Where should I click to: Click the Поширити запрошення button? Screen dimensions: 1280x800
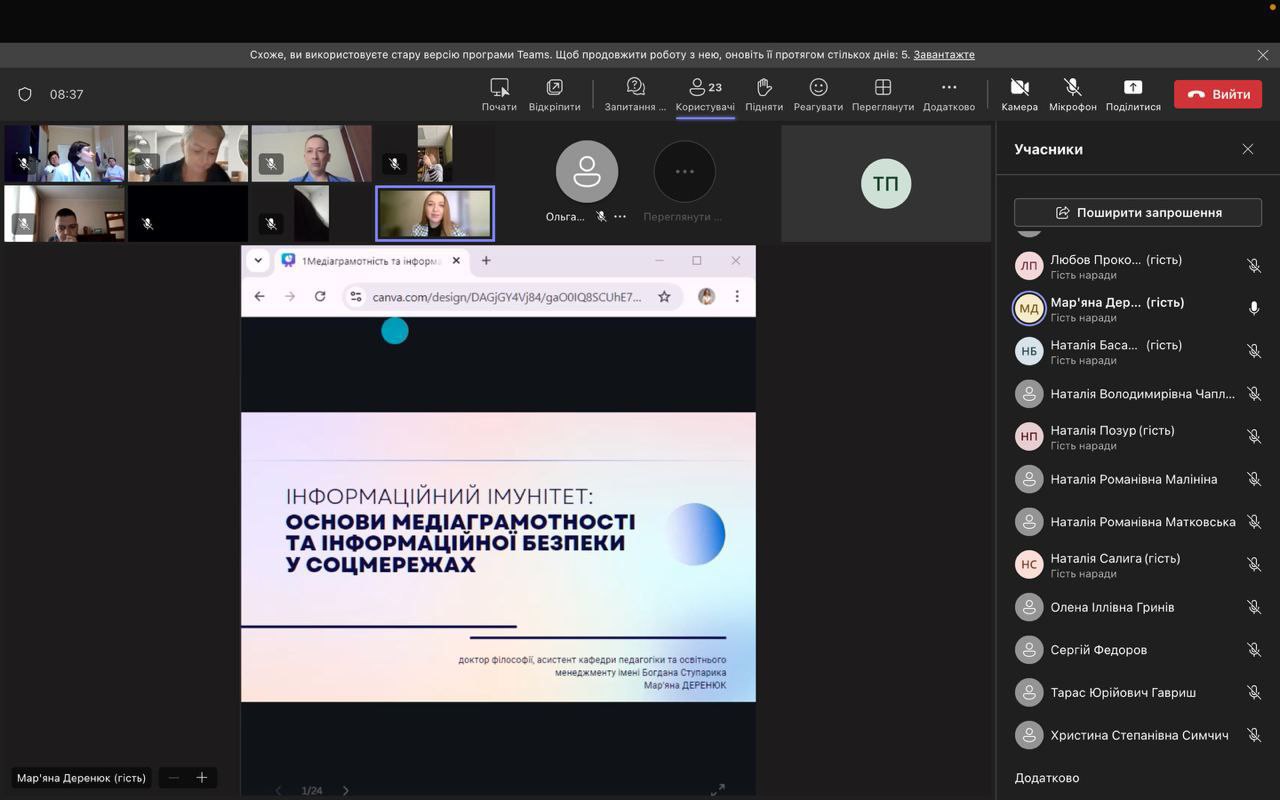click(x=1138, y=212)
